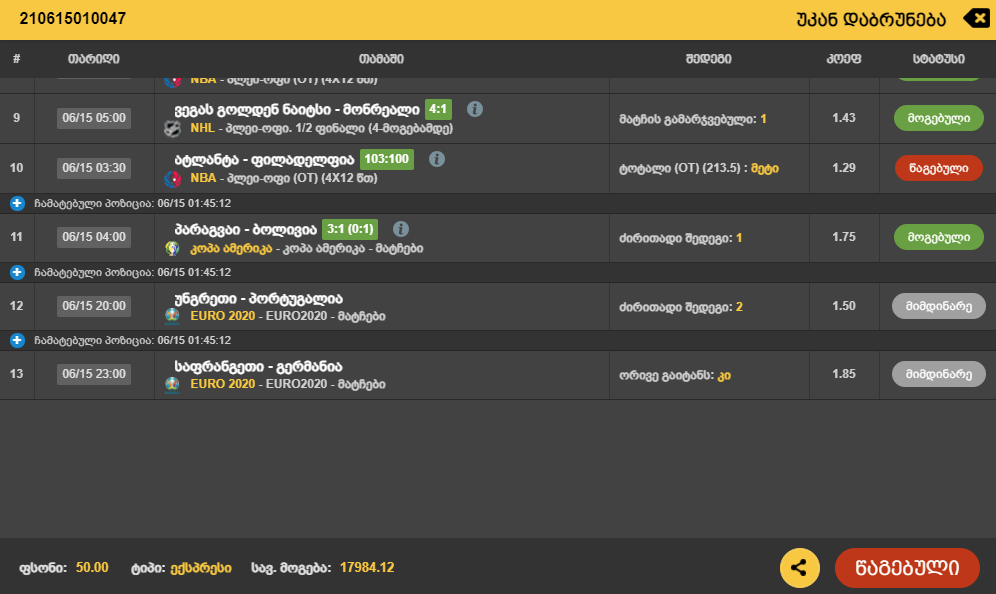The height and width of the screenshot is (594, 996).
Task: Click შედეგი column header
Action: [x=708, y=58]
